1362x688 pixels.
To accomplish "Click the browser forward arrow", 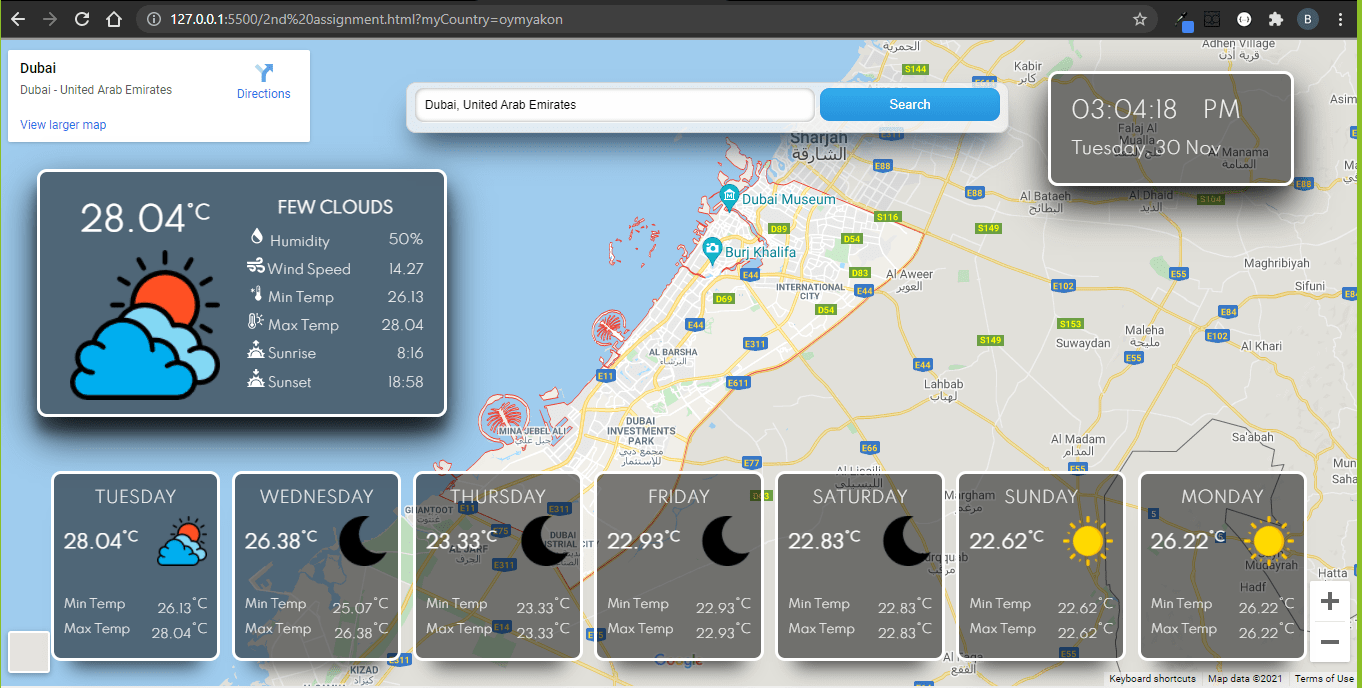I will tap(50, 19).
